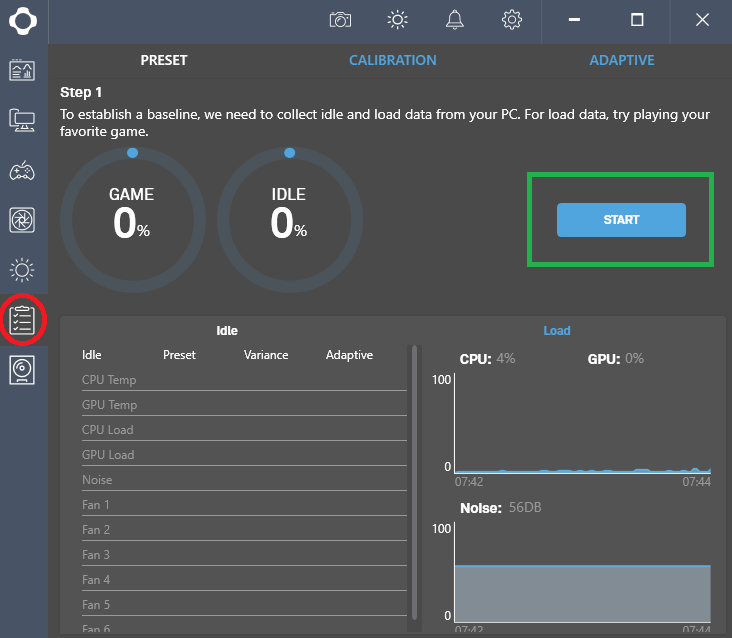Switch to the CALIBRATION tab
Screen dimensions: 732x638
pos(393,60)
